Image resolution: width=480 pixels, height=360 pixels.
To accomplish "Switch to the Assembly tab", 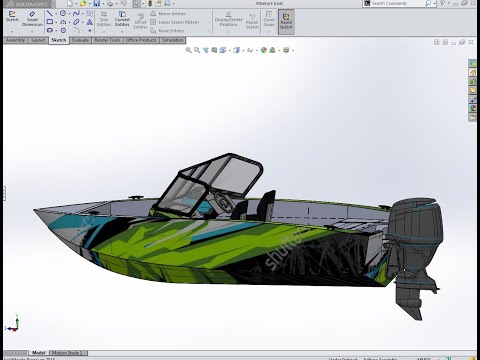I will coord(15,40).
